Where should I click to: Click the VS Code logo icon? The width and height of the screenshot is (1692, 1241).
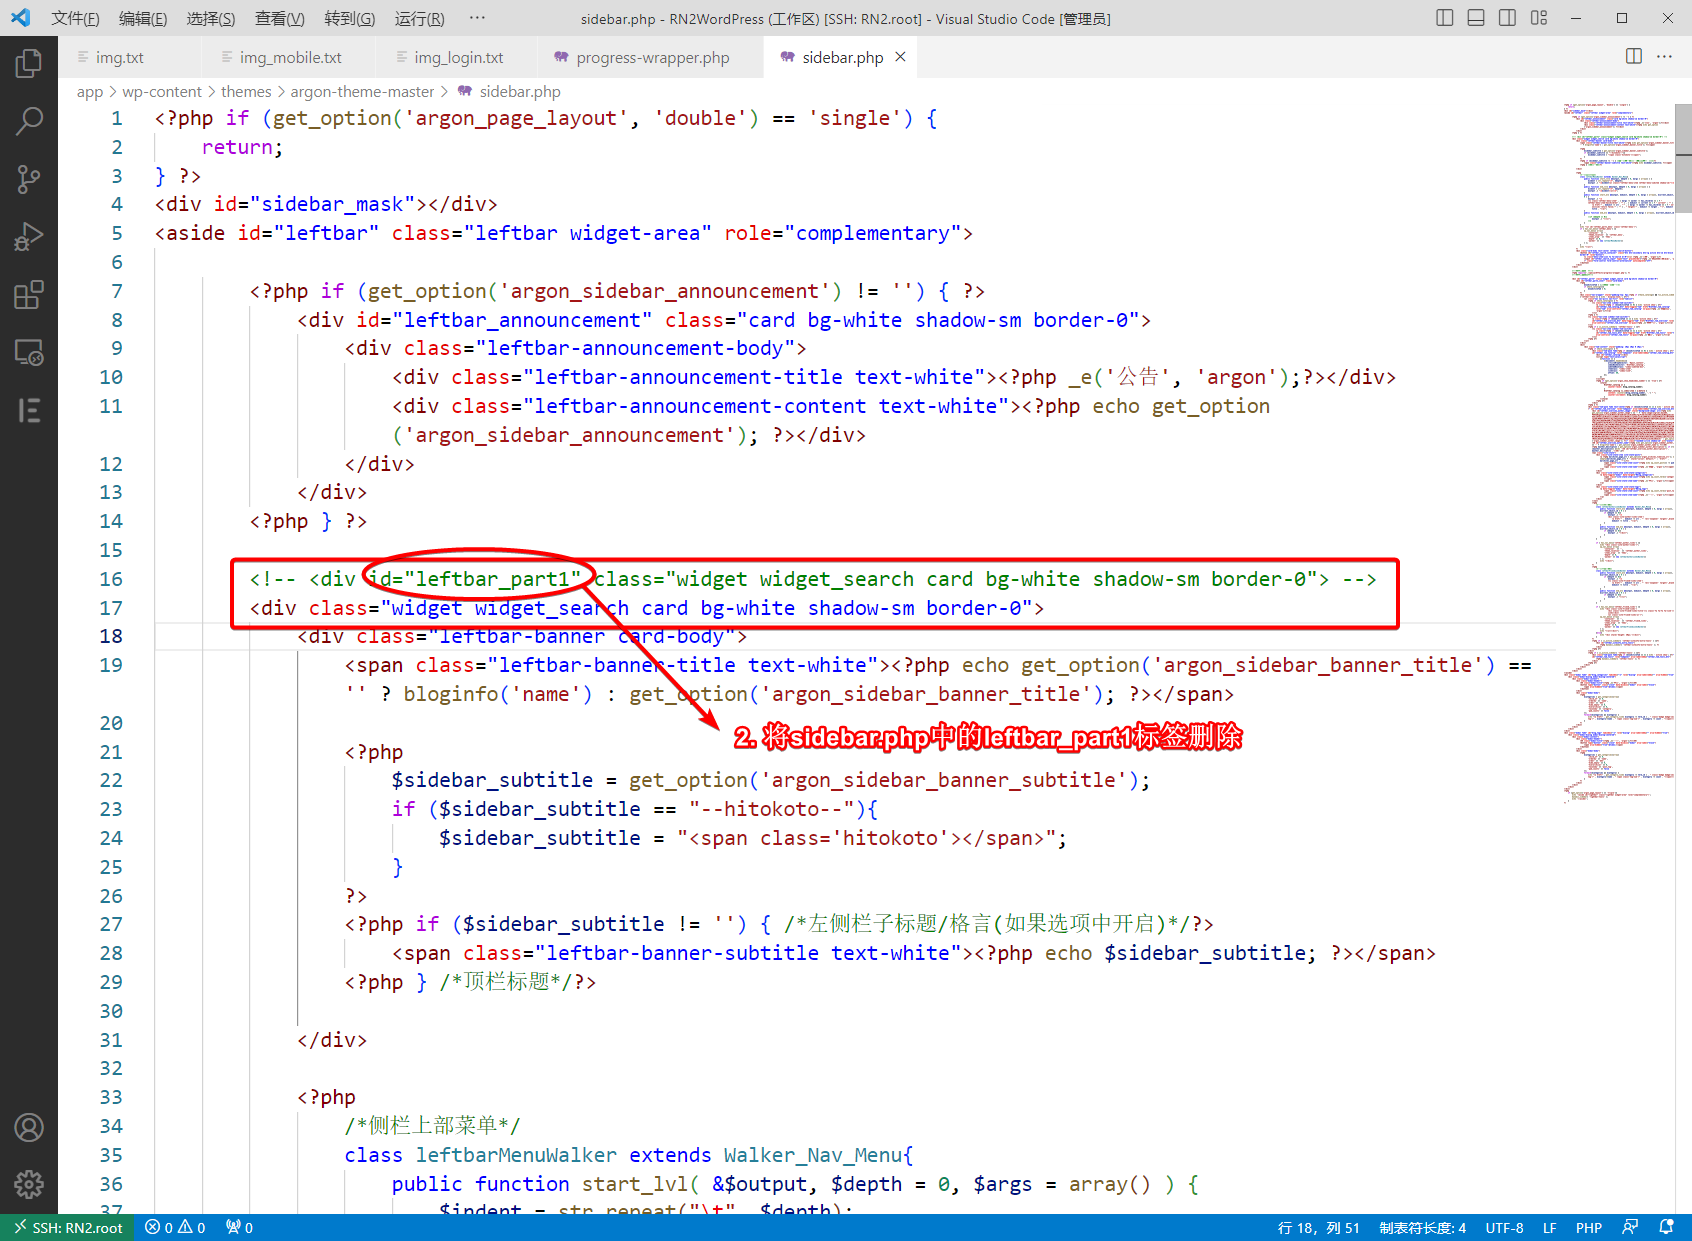tap(20, 18)
